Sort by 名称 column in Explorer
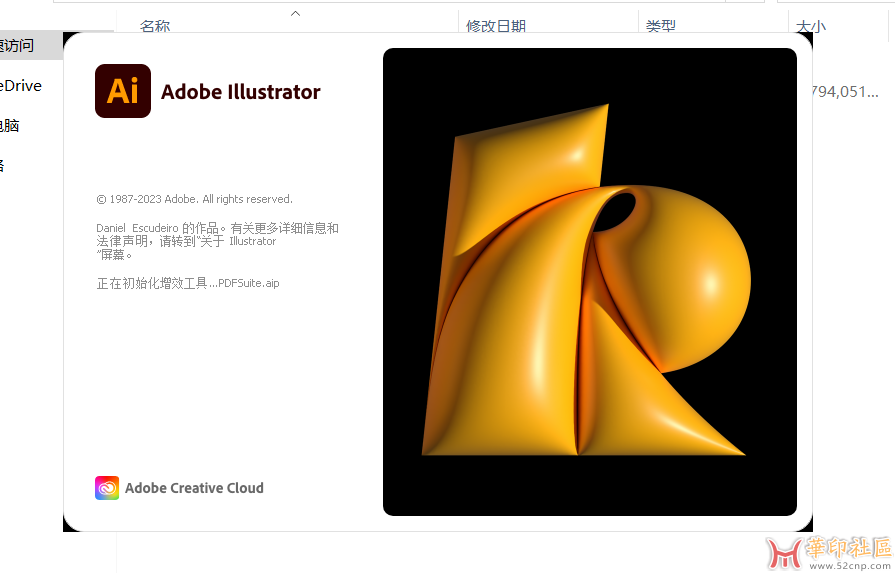This screenshot has height=573, width=895. [x=155, y=26]
